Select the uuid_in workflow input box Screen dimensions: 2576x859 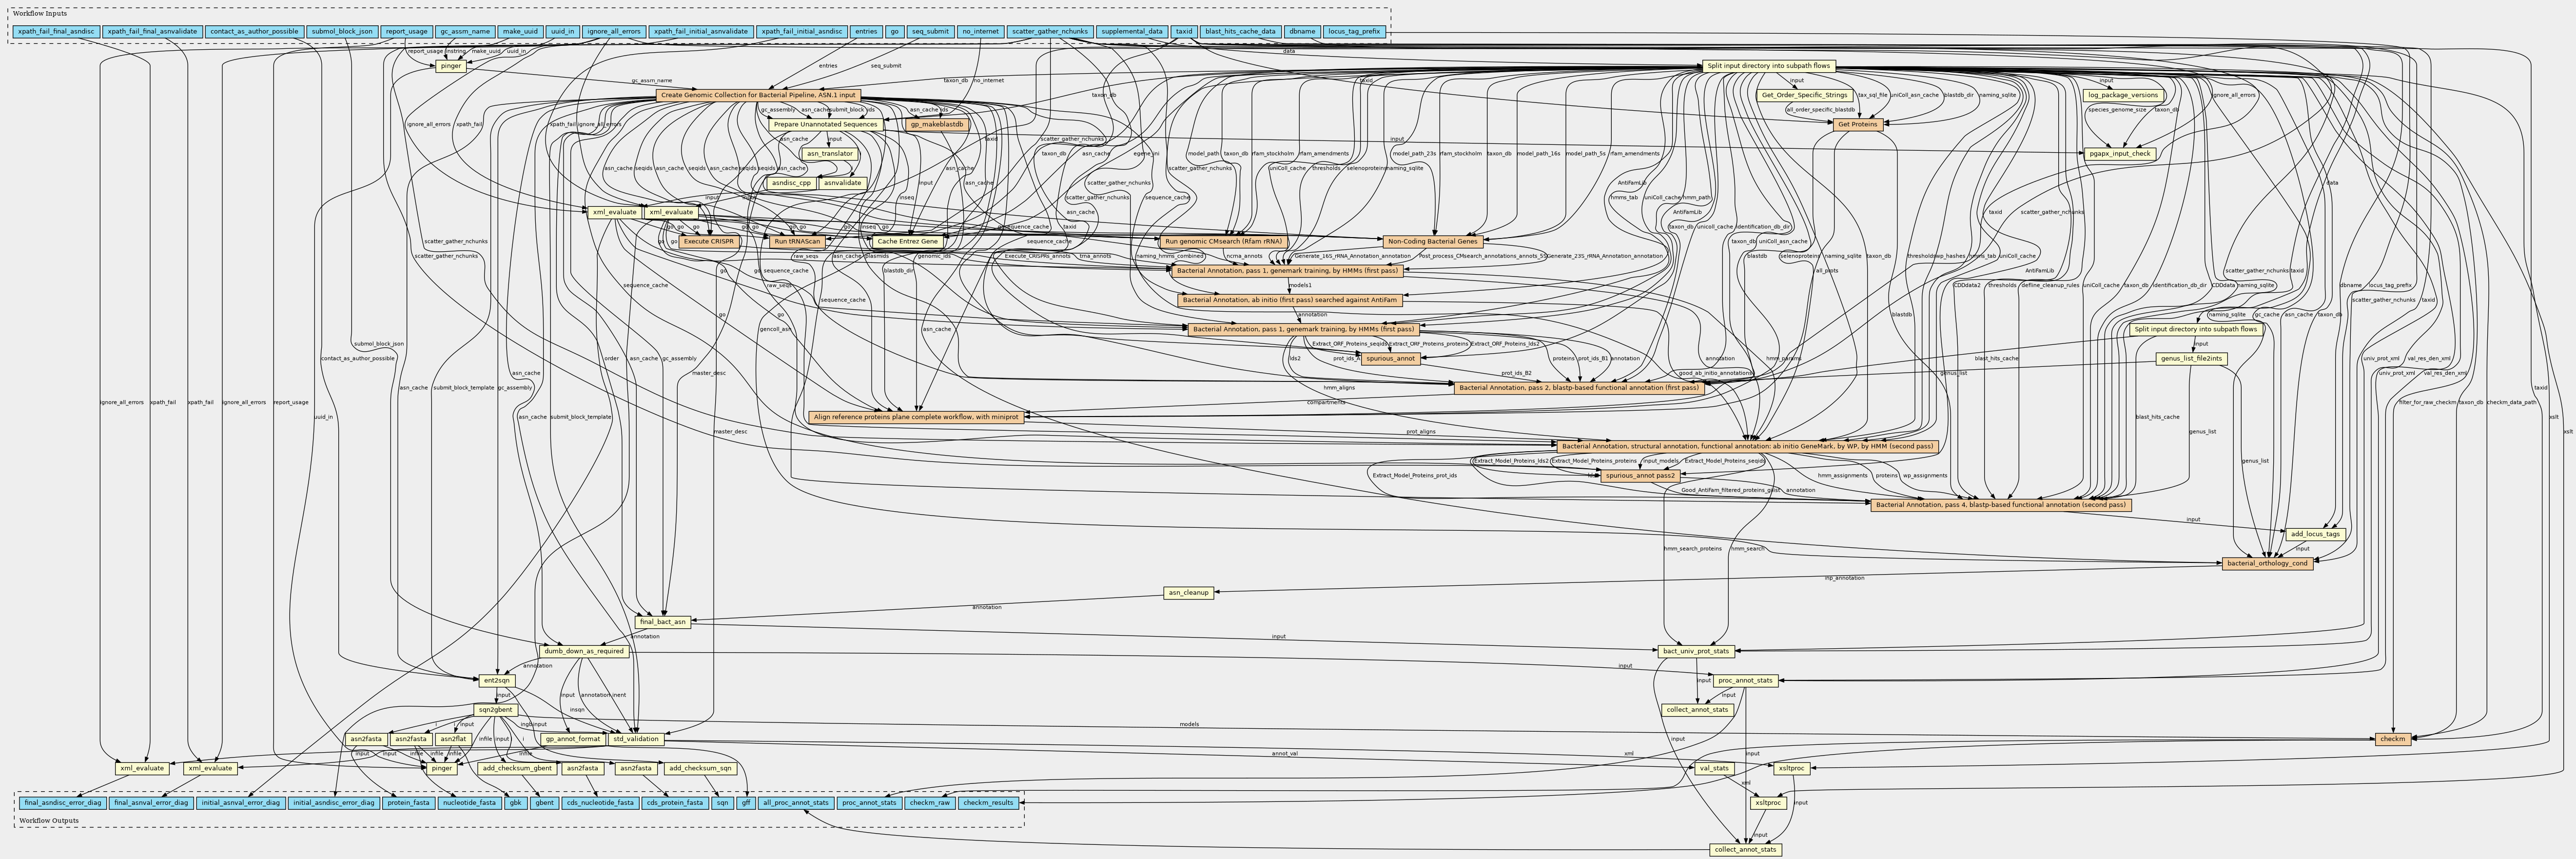pos(563,31)
